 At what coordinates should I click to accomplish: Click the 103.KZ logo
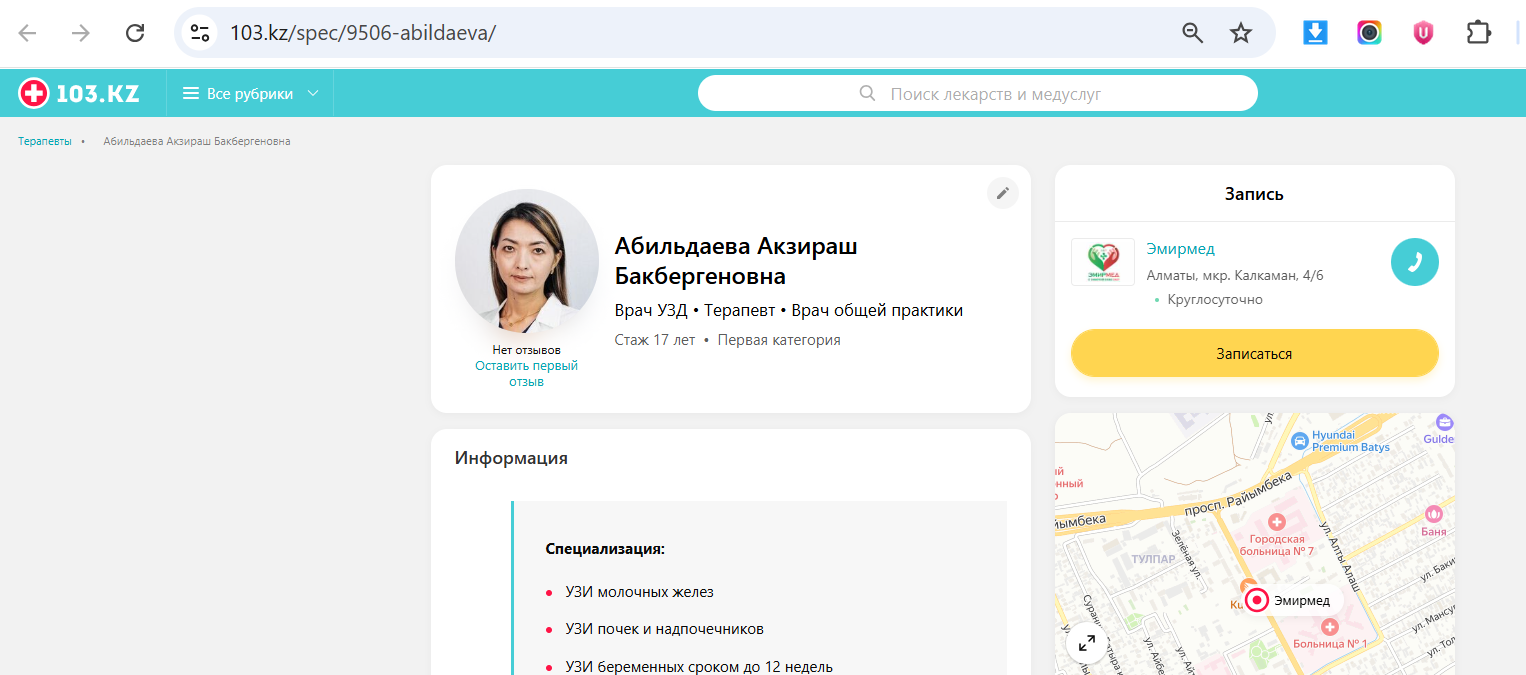79,94
